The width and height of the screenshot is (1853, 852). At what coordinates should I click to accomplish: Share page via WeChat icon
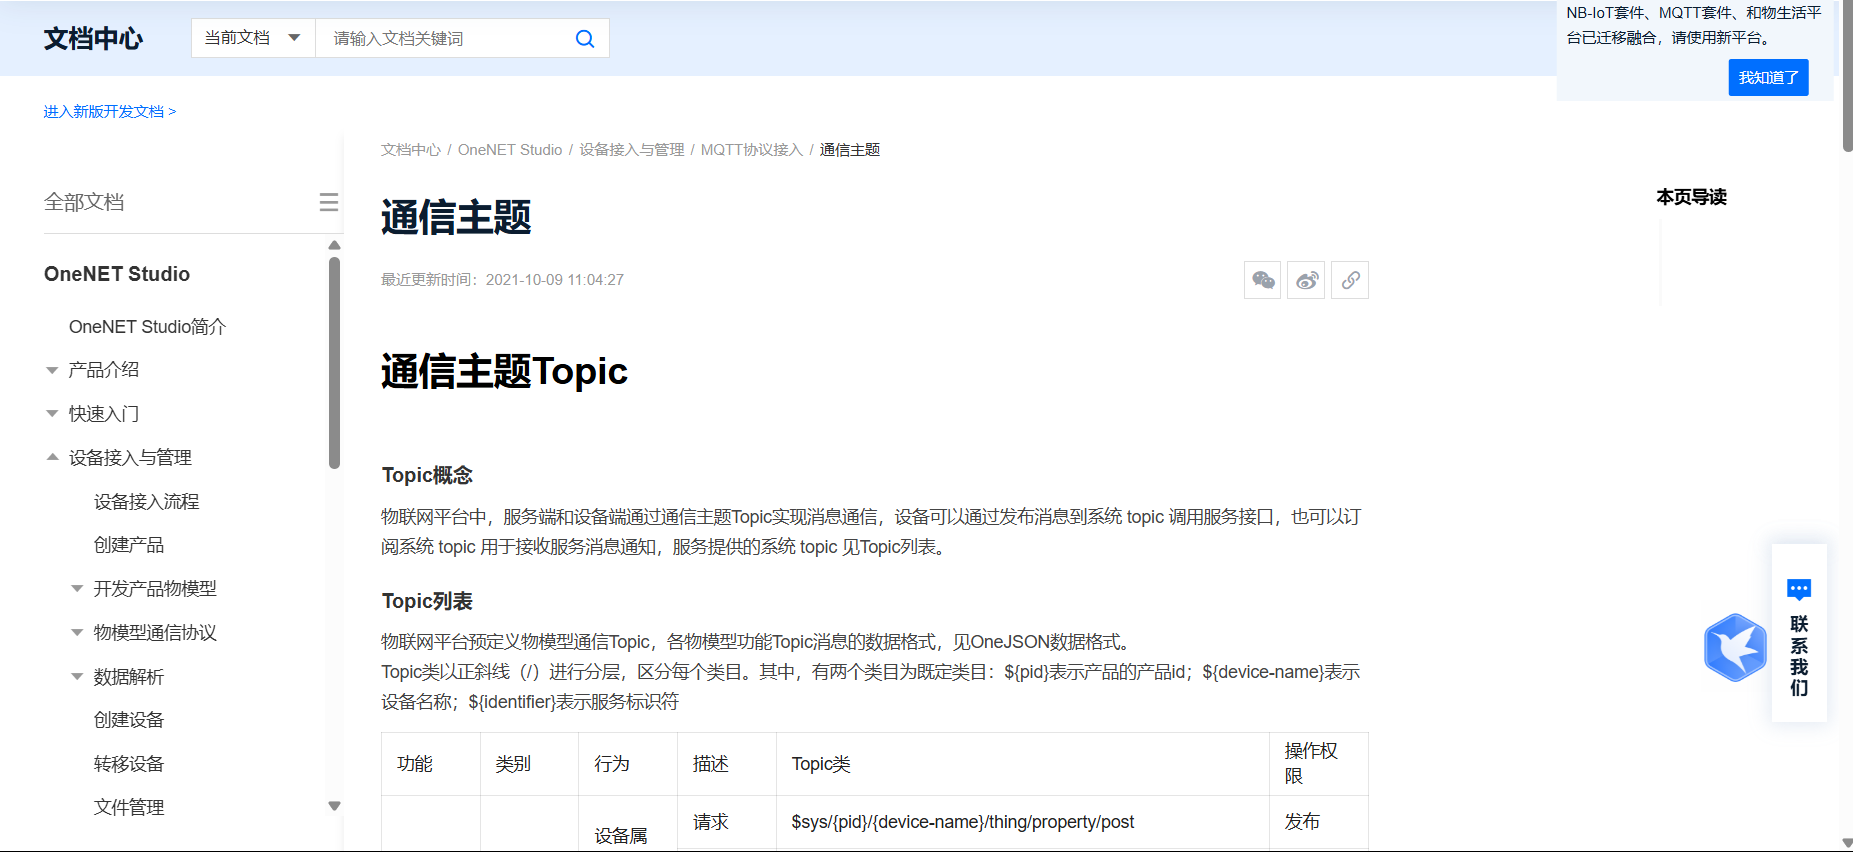pyautogui.click(x=1263, y=280)
